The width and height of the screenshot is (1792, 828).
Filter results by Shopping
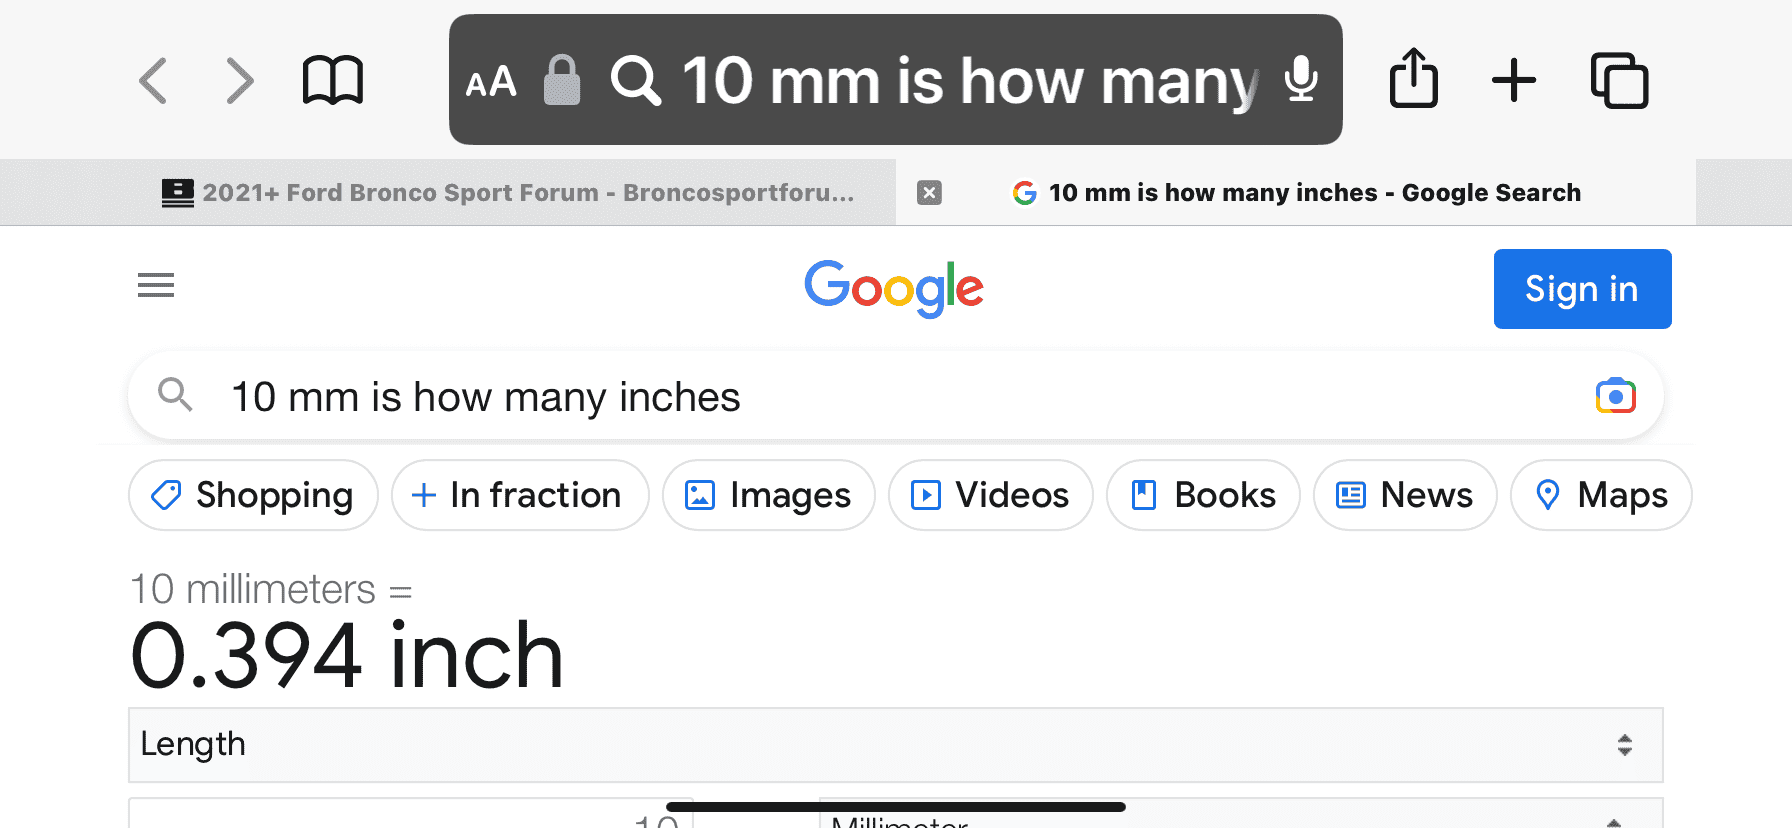click(x=253, y=495)
